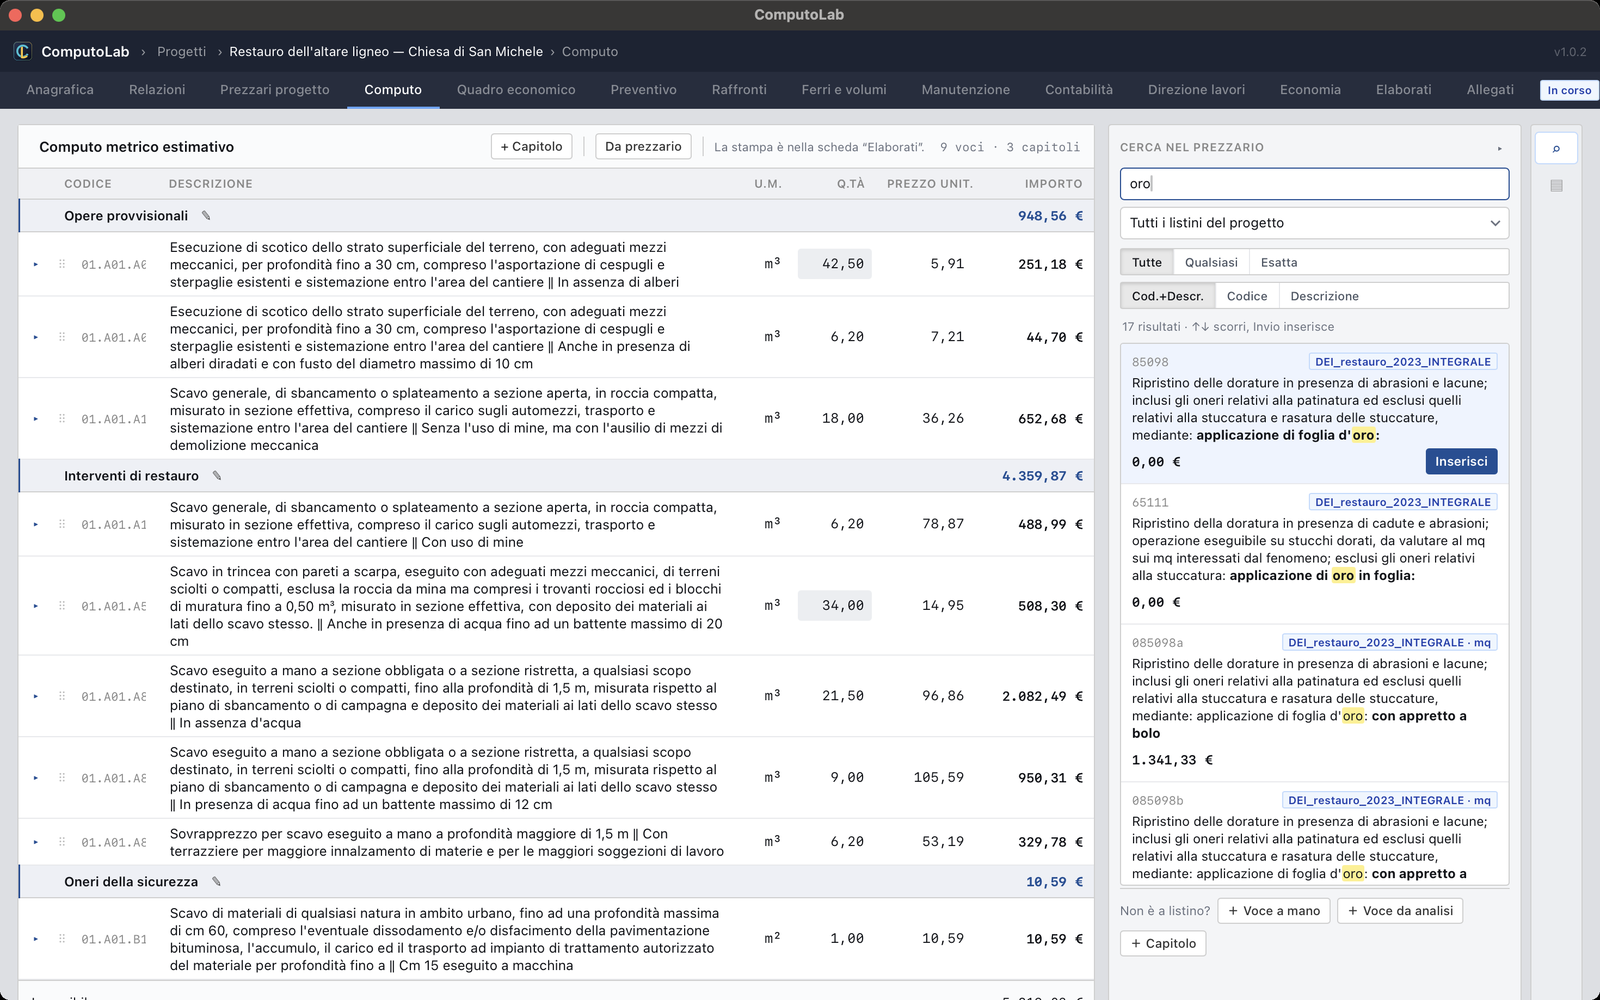1600x1000 pixels.
Task: Select the Cod.+Descr. search scope
Action: coord(1168,296)
